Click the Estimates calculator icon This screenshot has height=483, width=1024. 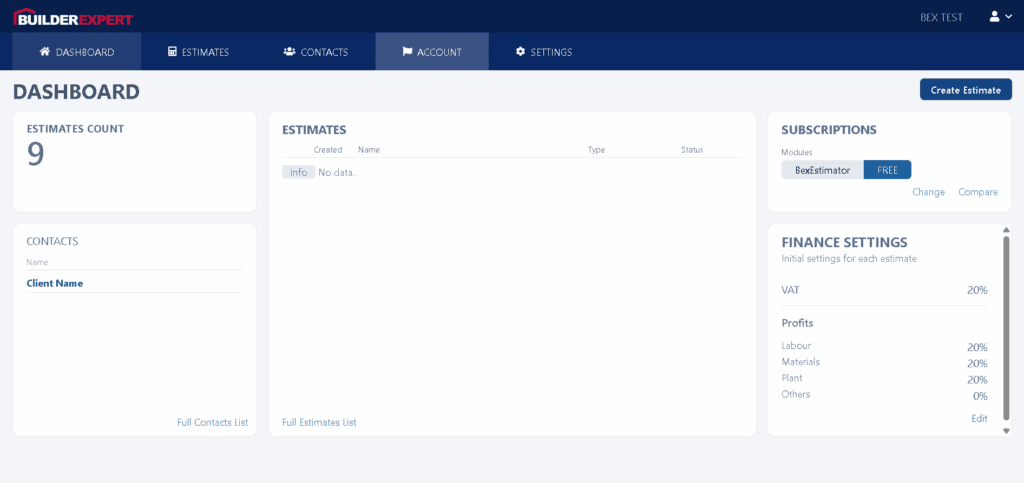click(x=172, y=52)
